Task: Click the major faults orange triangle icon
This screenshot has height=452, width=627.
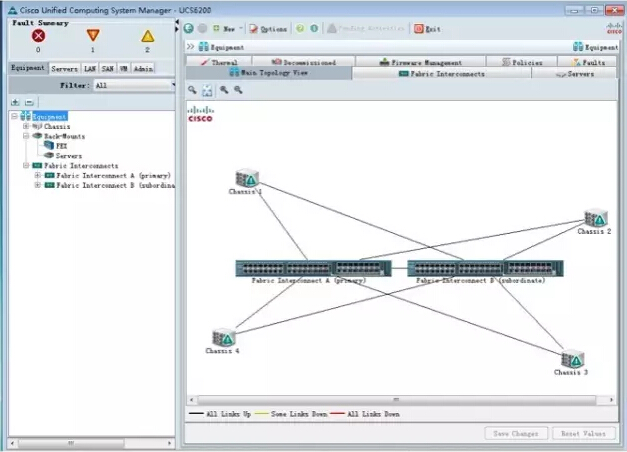Action: [93, 36]
